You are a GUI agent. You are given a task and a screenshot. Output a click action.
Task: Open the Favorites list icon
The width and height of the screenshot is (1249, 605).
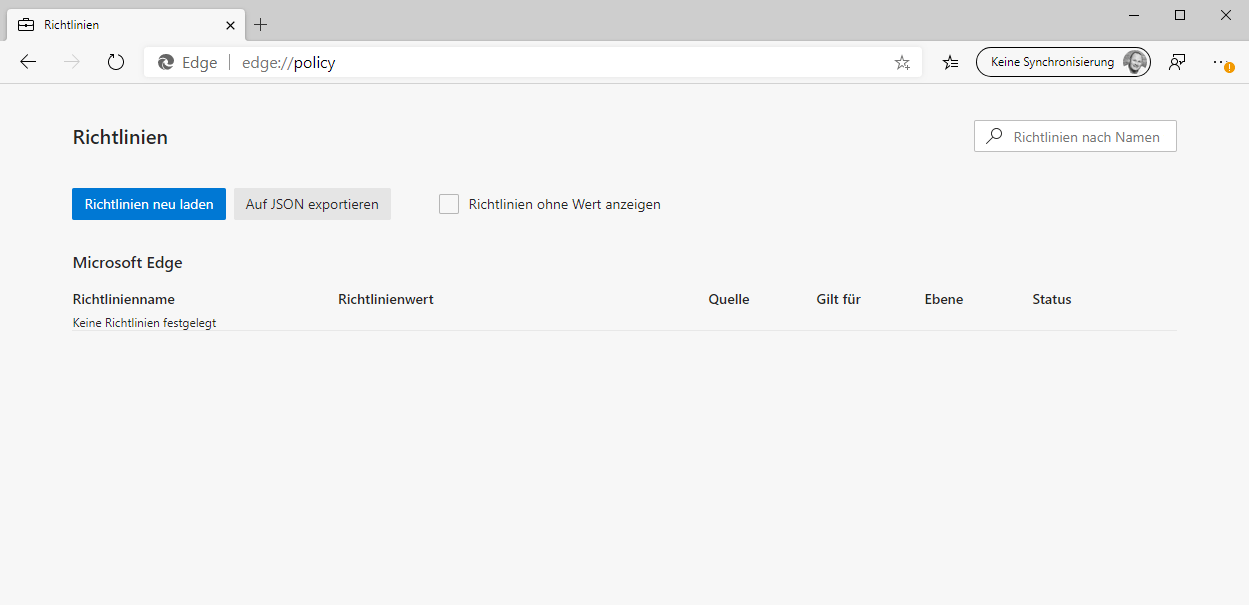coord(950,62)
